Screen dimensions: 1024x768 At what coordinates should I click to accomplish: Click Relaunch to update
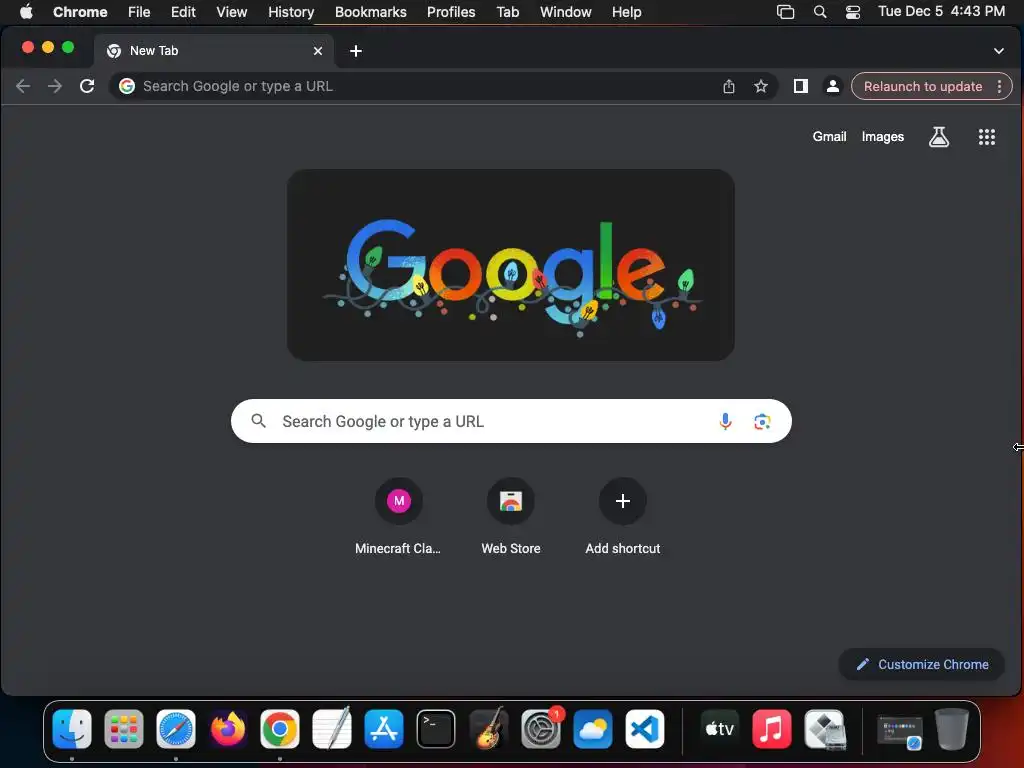pos(923,86)
